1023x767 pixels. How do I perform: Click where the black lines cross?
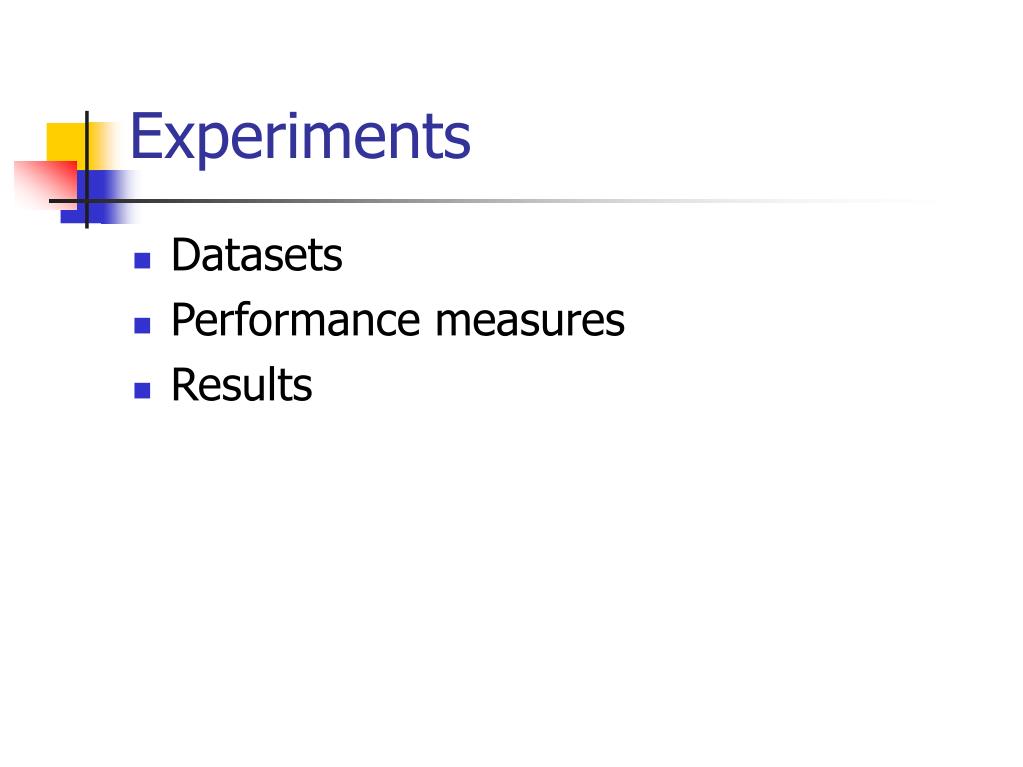click(87, 201)
